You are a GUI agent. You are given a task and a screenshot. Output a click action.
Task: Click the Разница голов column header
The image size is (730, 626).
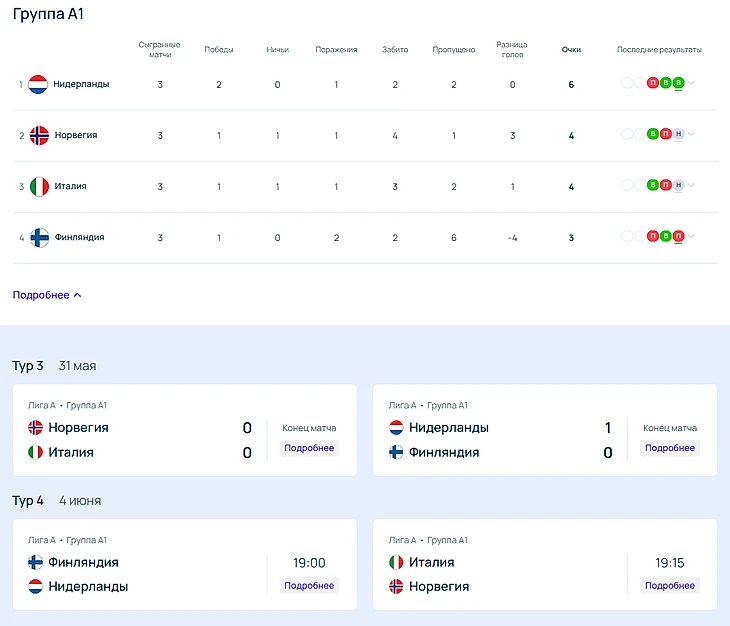[512, 49]
